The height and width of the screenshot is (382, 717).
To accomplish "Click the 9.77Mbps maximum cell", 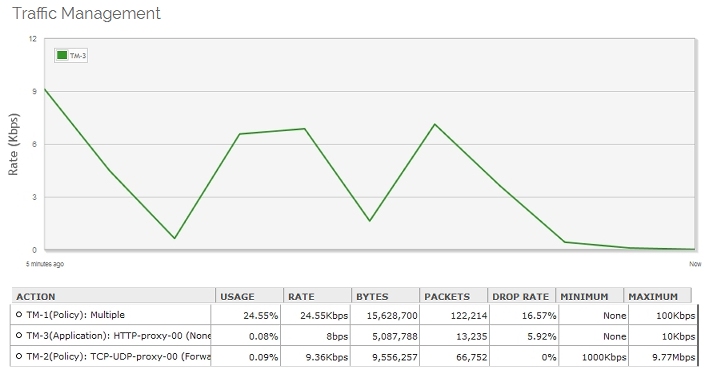I will (x=663, y=357).
